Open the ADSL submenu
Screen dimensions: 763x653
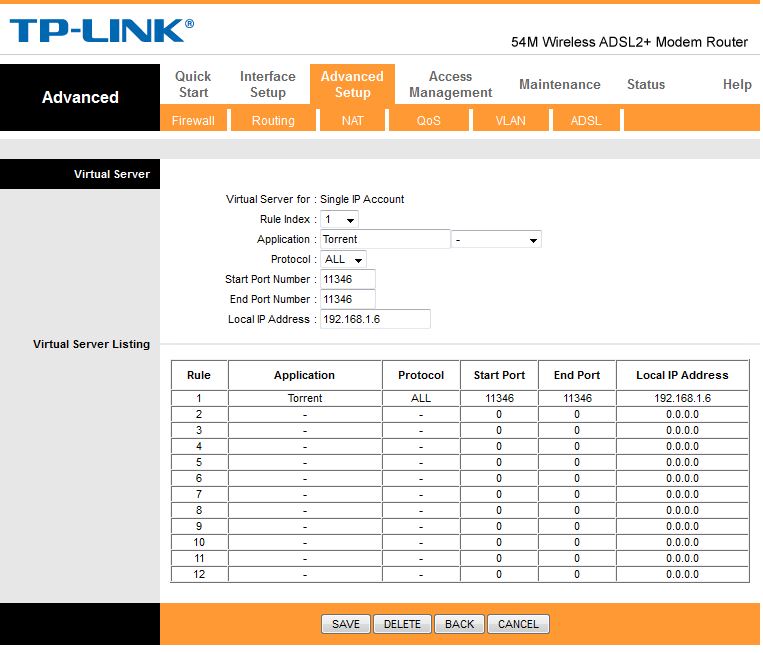point(586,120)
